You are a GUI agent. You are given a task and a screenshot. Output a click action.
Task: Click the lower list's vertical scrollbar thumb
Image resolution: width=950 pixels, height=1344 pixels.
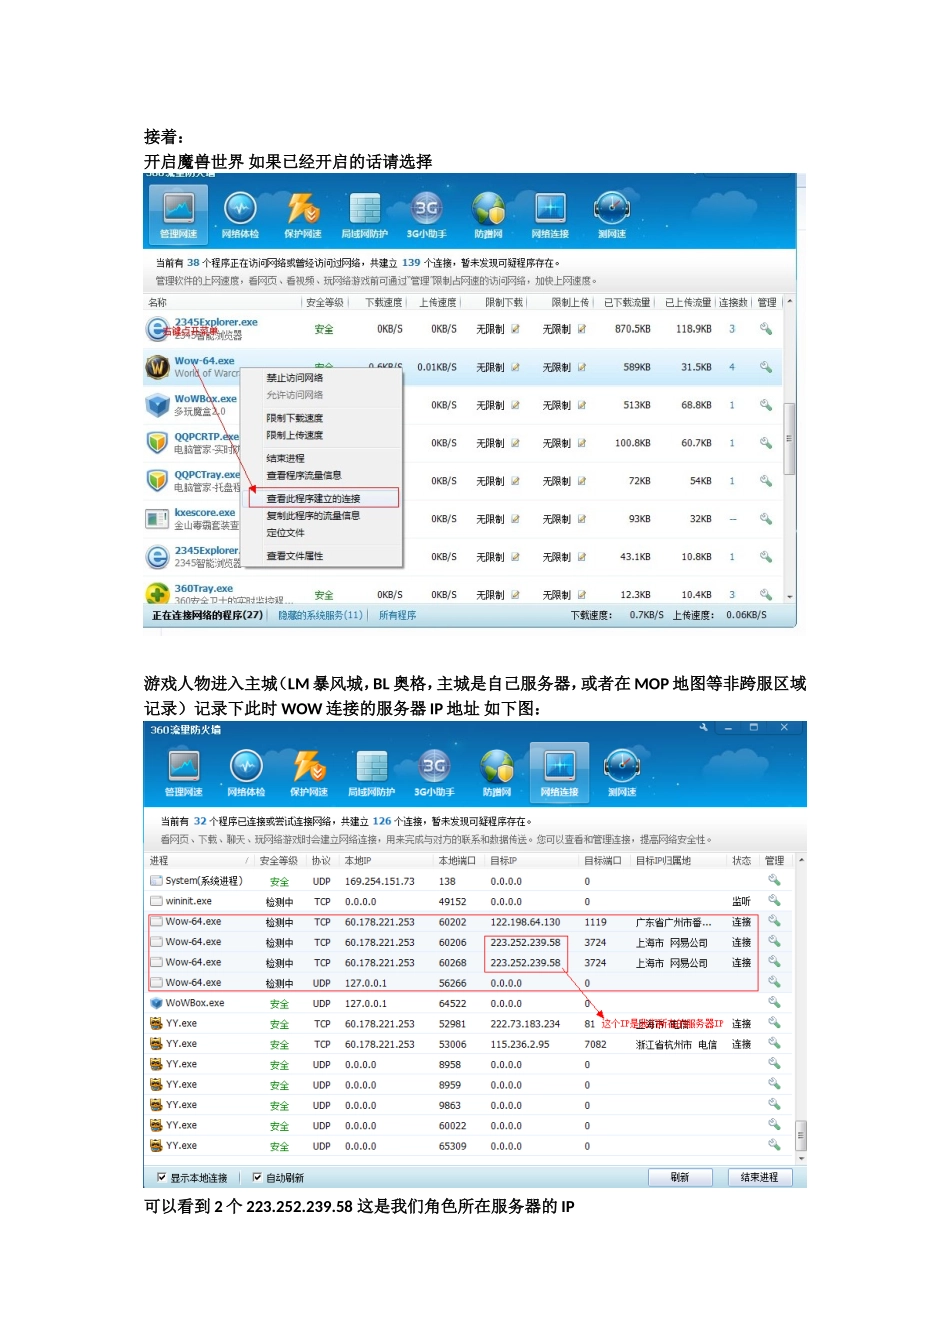coord(800,1134)
